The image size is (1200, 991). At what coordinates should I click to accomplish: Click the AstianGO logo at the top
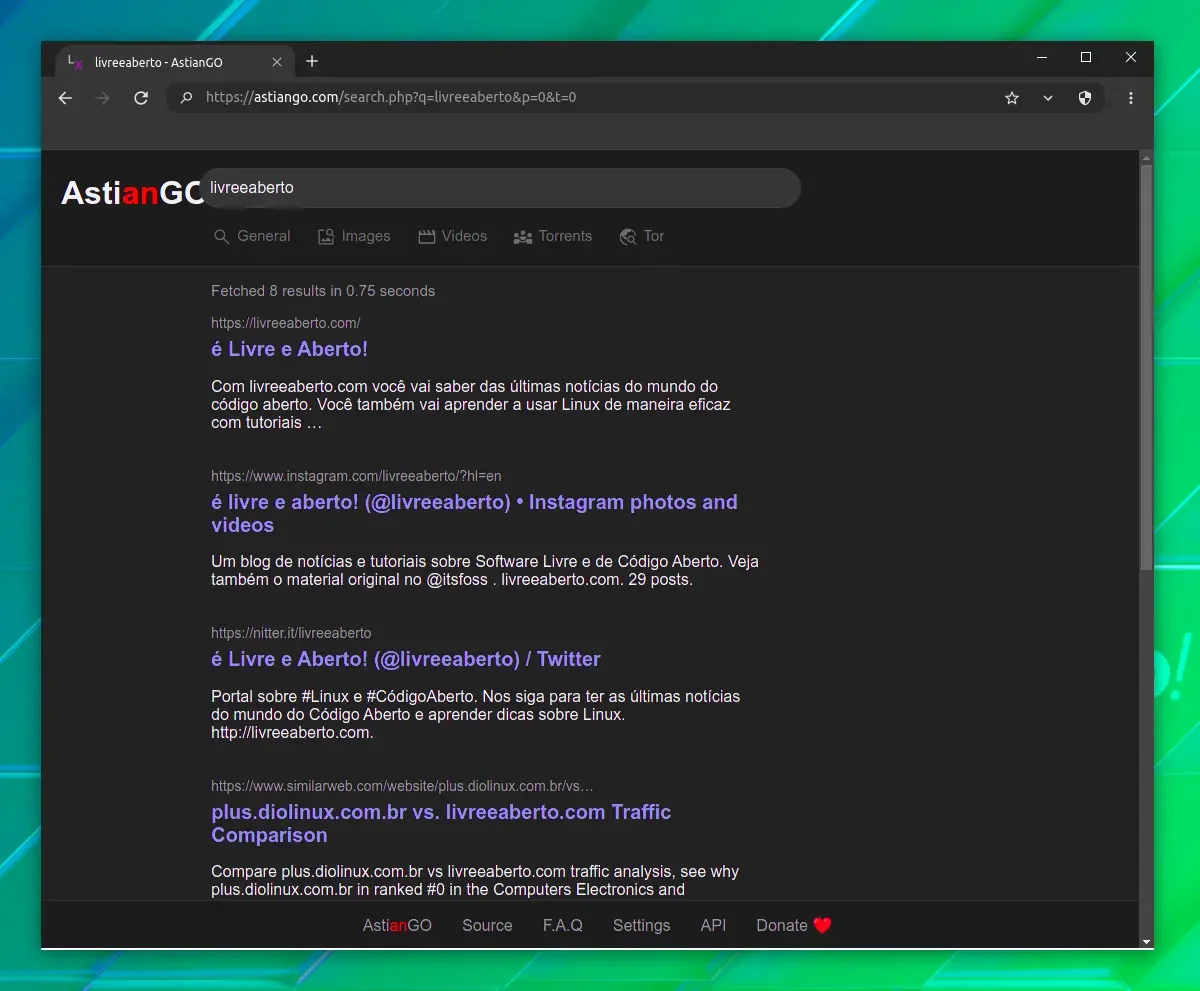tap(133, 193)
